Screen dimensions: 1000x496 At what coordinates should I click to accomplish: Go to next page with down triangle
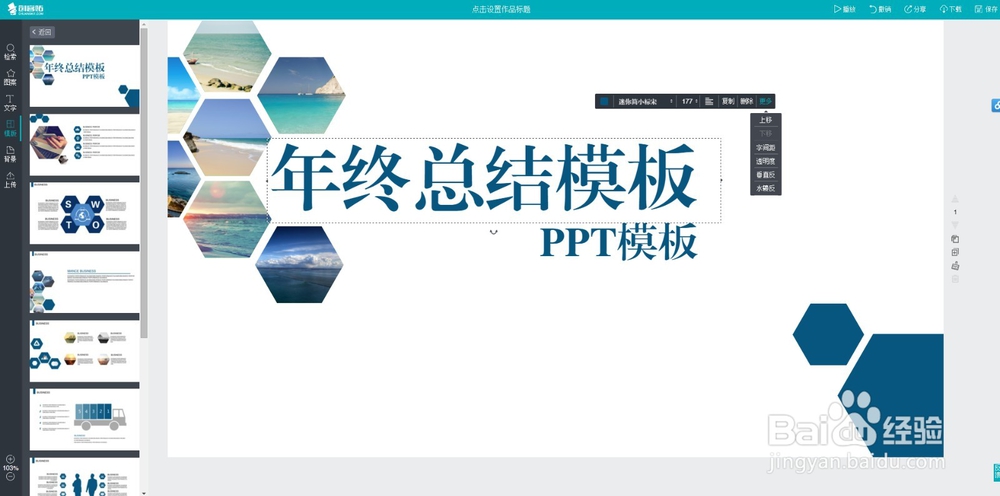955,225
